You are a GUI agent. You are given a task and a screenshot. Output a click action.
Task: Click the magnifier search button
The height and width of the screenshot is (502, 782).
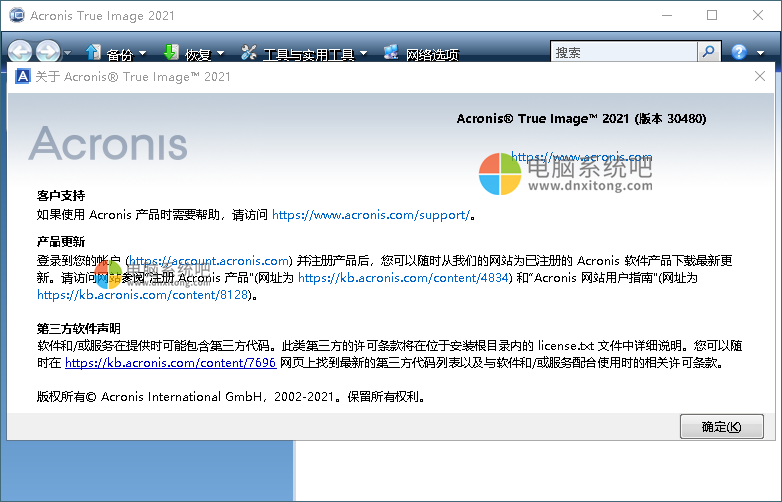click(709, 52)
